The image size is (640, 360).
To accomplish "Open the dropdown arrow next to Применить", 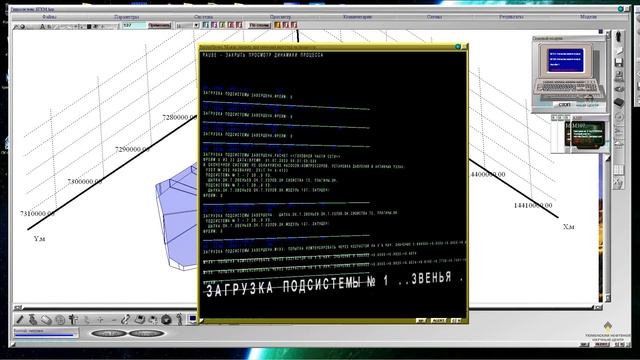I will tap(196, 26).
